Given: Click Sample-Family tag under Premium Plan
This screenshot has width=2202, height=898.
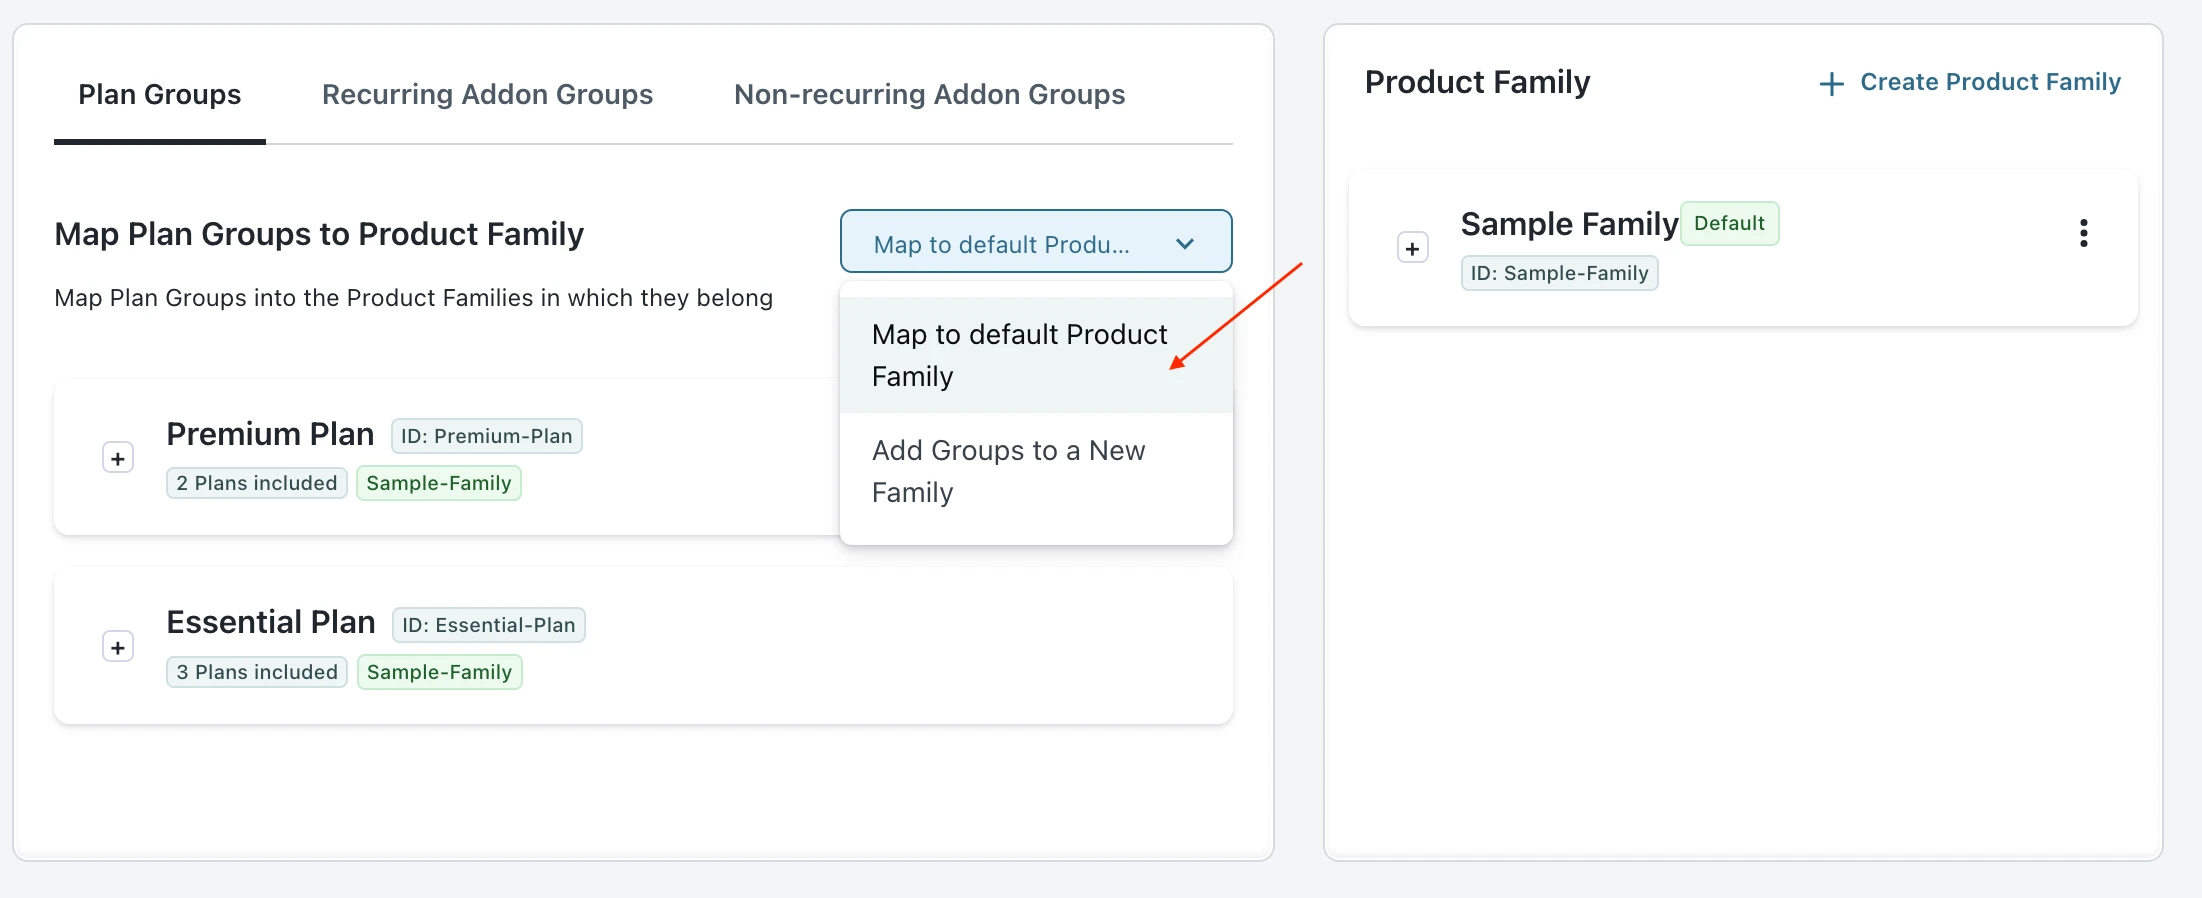Looking at the screenshot, I should point(438,483).
